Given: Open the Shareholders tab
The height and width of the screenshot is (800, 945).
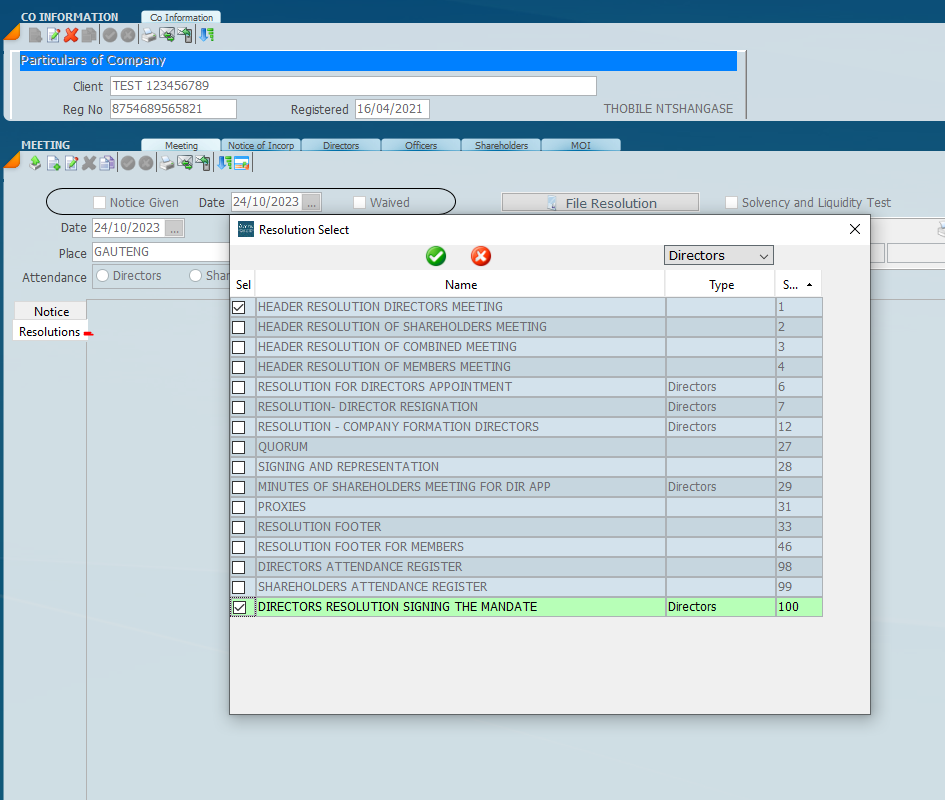Looking at the screenshot, I should (501, 145).
